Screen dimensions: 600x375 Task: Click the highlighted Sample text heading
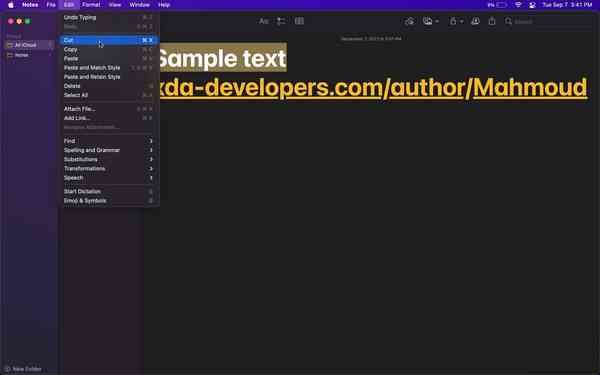tap(223, 59)
